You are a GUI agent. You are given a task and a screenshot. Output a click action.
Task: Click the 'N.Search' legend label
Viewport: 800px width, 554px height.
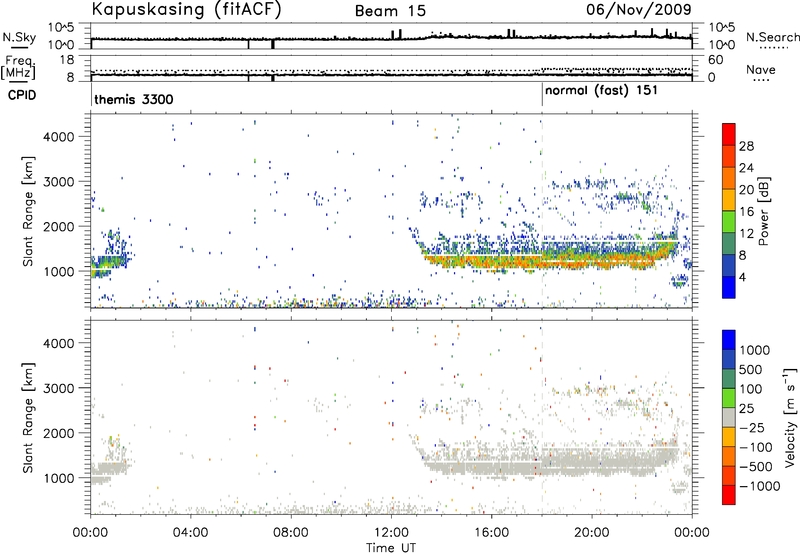(772, 37)
